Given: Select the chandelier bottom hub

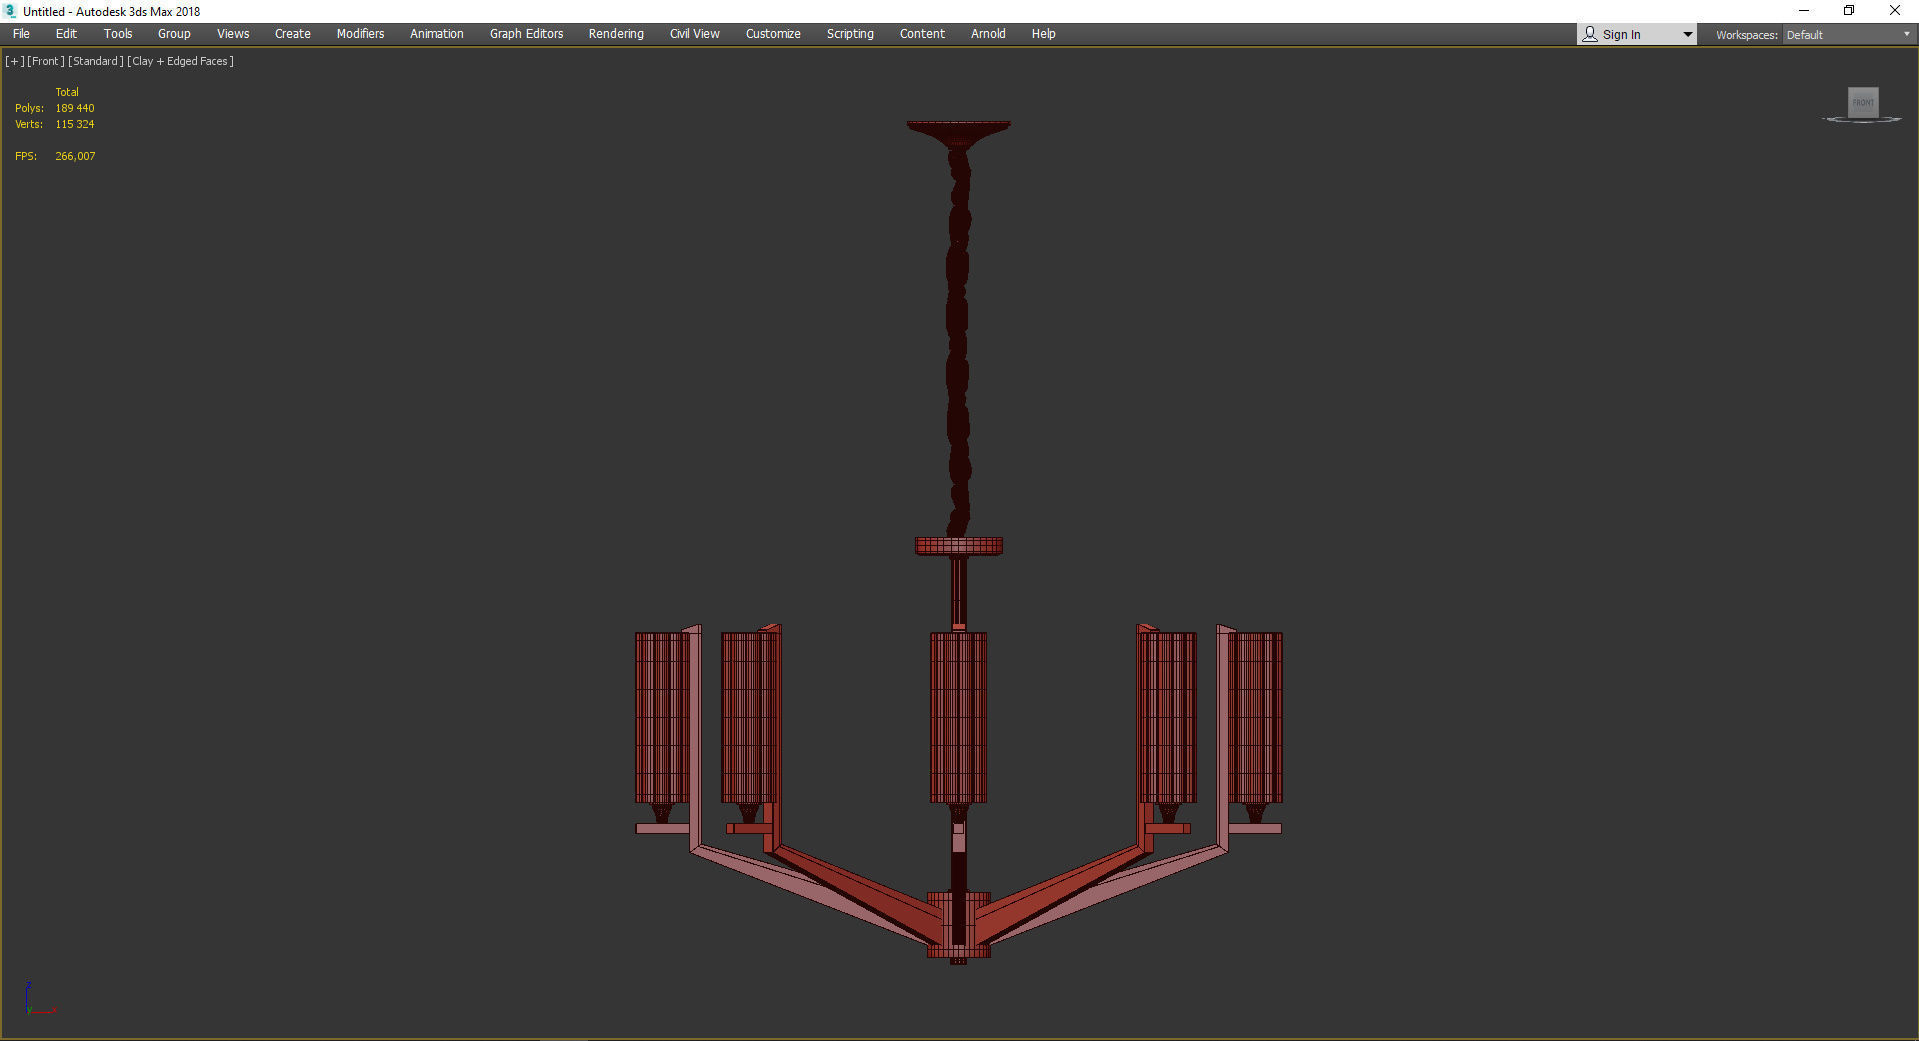Looking at the screenshot, I should pyautogui.click(x=958, y=925).
